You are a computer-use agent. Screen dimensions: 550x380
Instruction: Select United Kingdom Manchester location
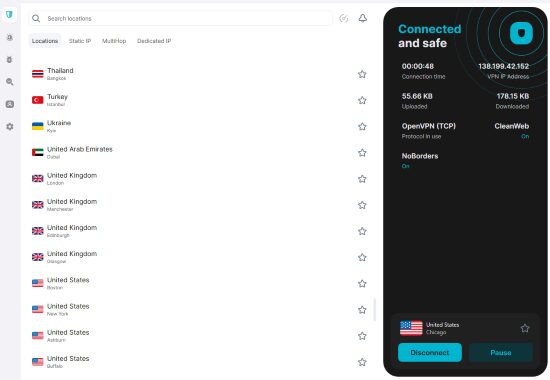199,205
